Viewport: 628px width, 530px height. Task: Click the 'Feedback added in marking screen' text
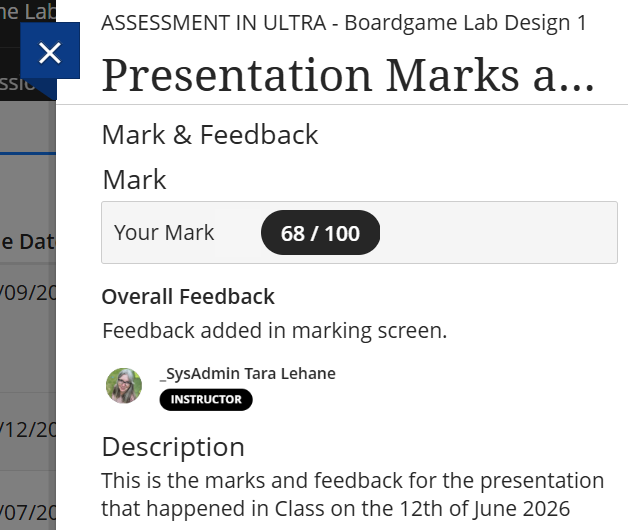[274, 331]
